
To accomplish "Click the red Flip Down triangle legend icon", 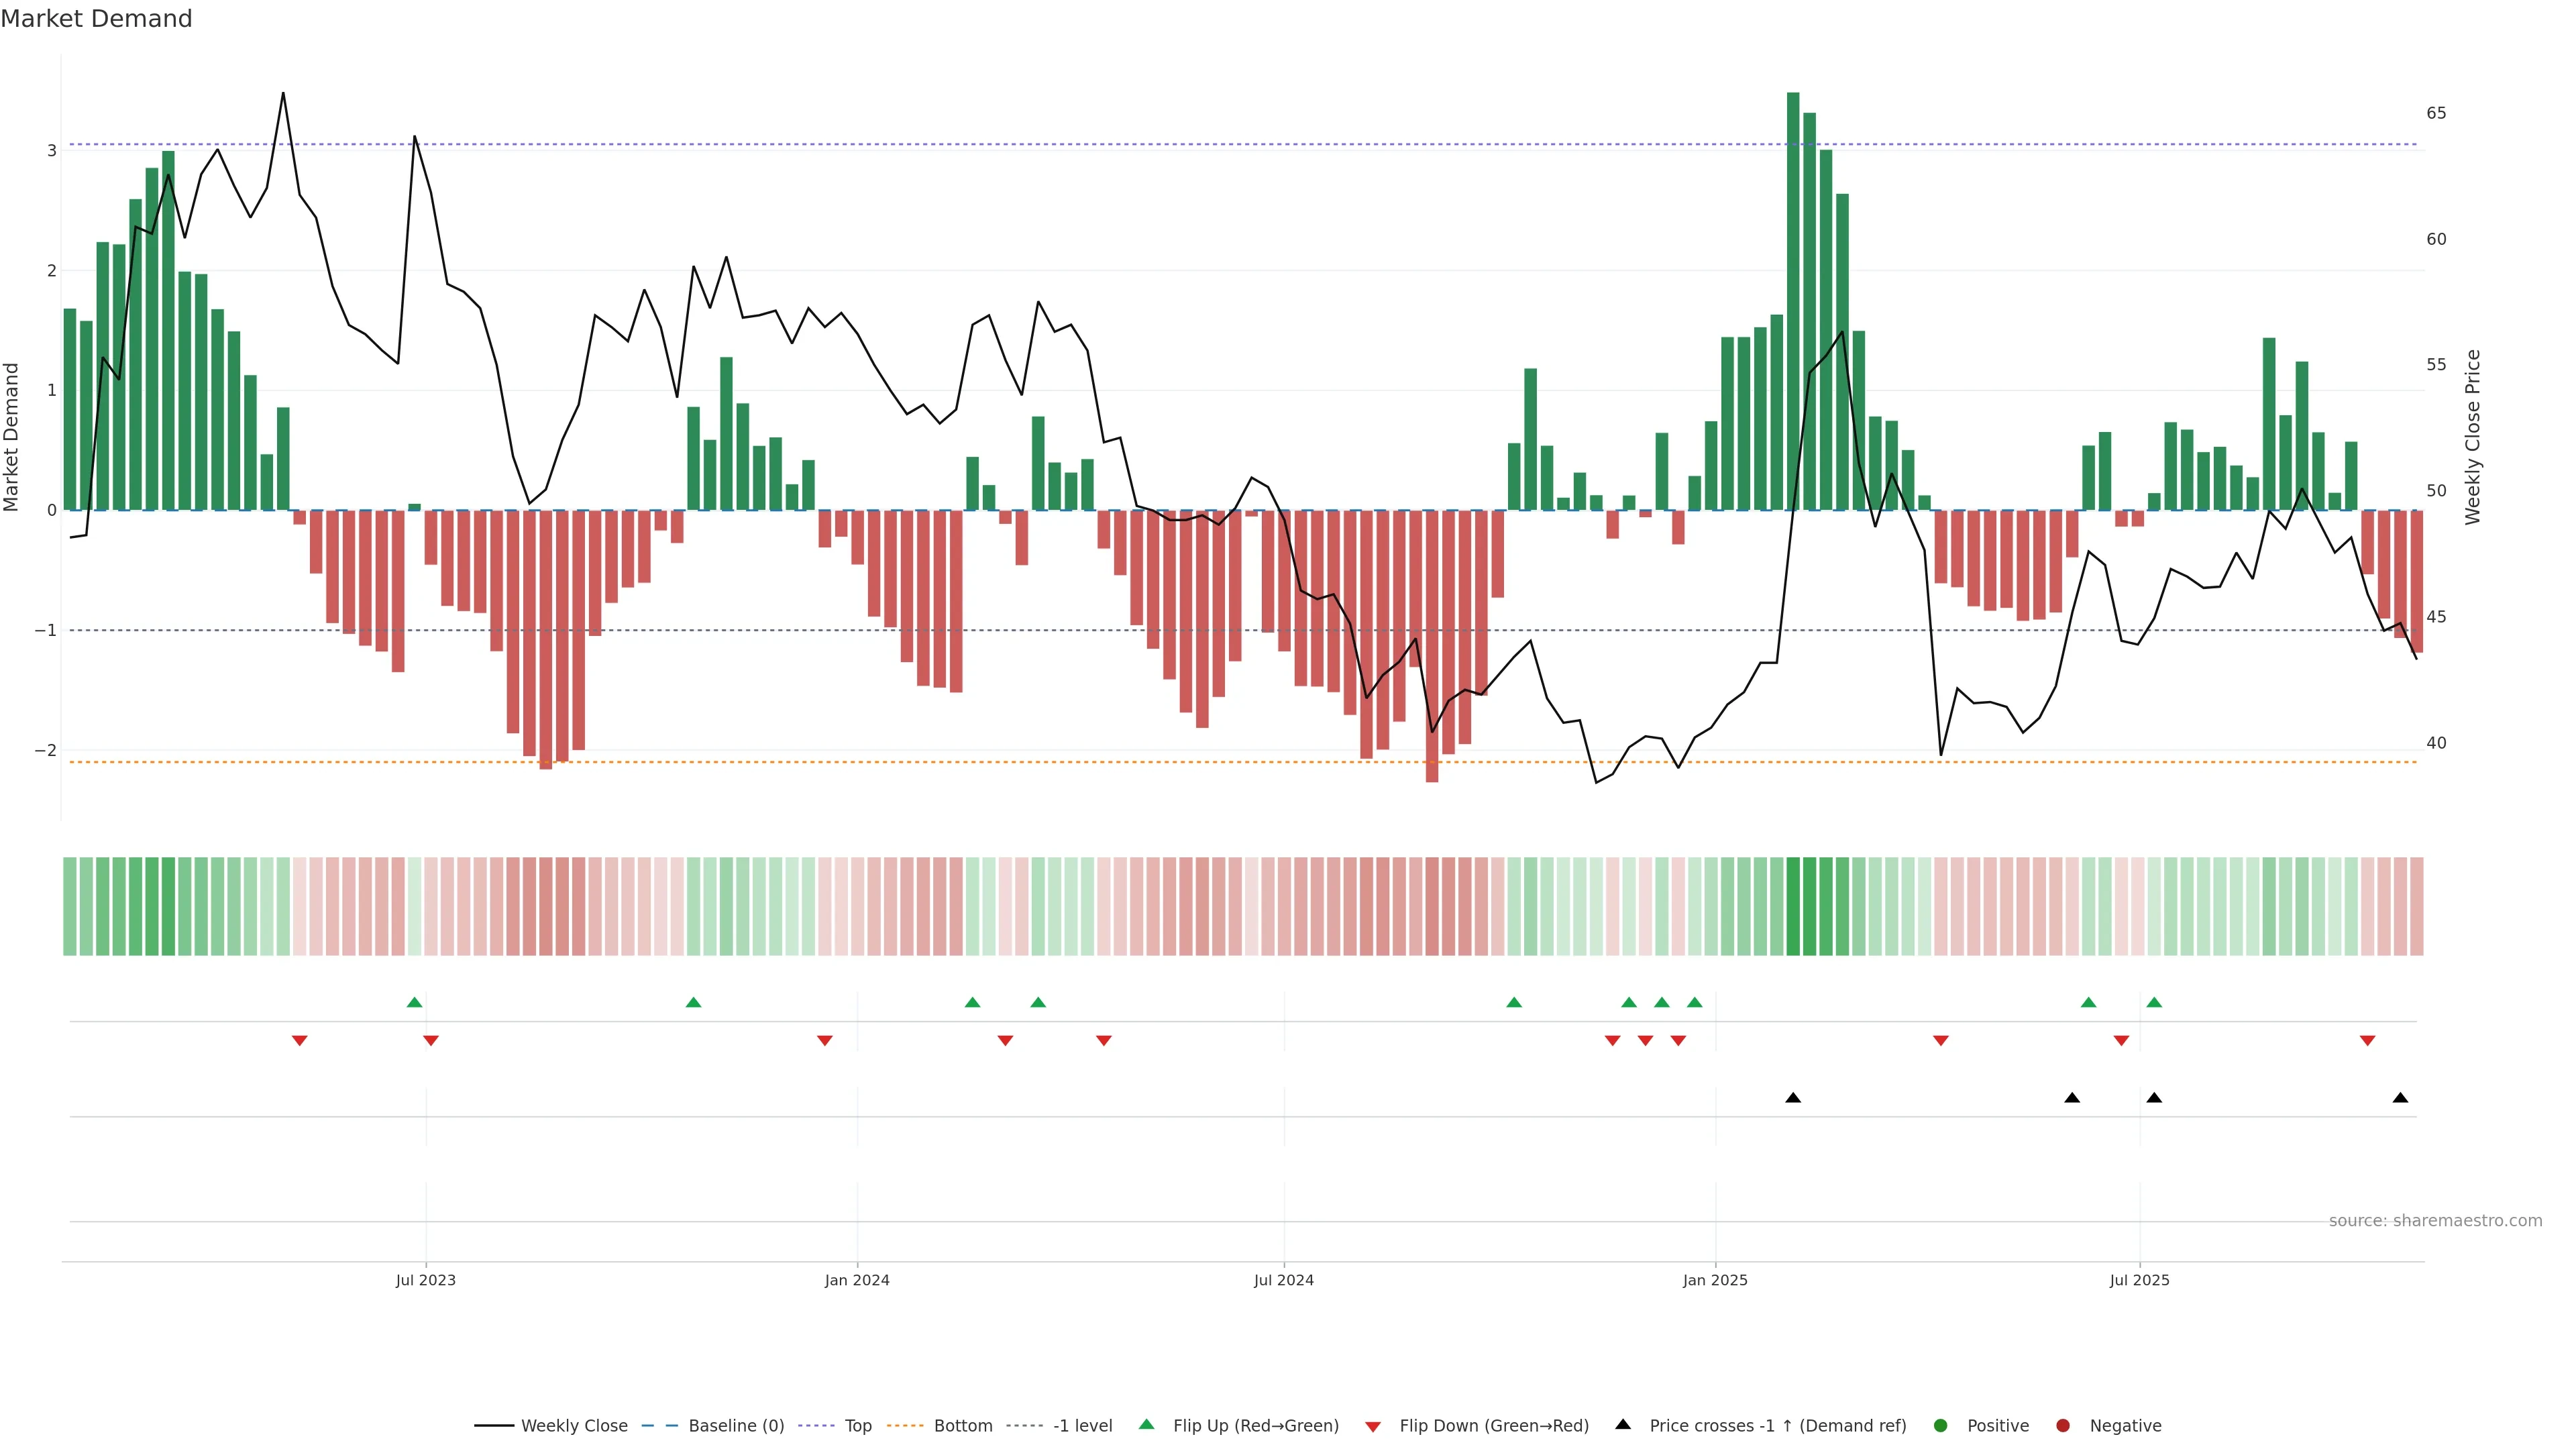I will pos(1373,1427).
